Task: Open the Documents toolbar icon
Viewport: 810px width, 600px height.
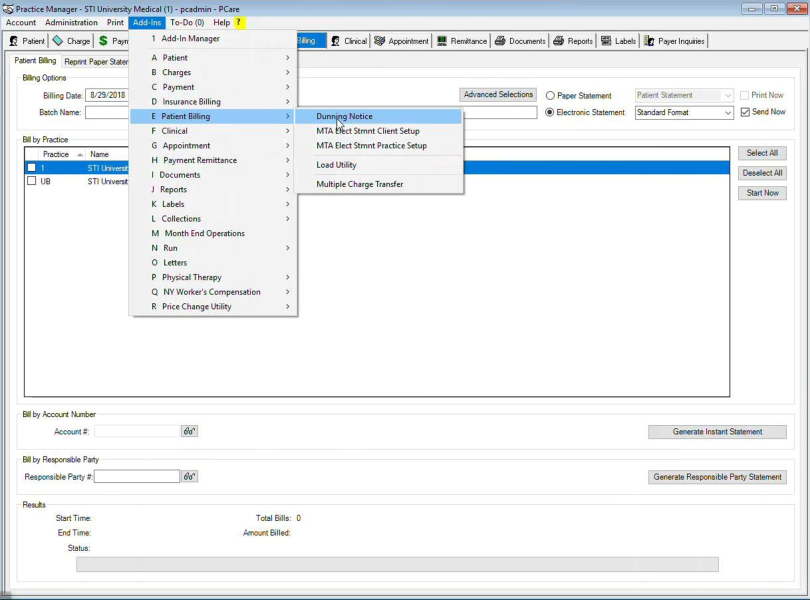Action: (520, 41)
